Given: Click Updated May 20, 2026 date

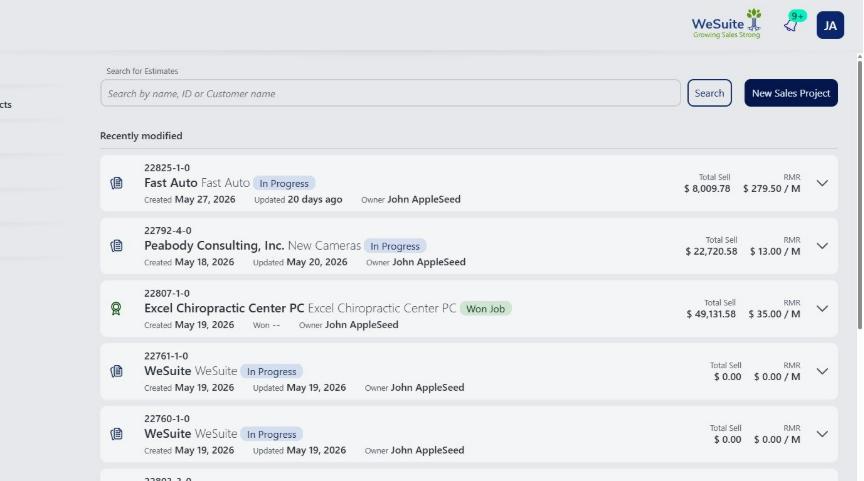Looking at the screenshot, I should [300, 262].
